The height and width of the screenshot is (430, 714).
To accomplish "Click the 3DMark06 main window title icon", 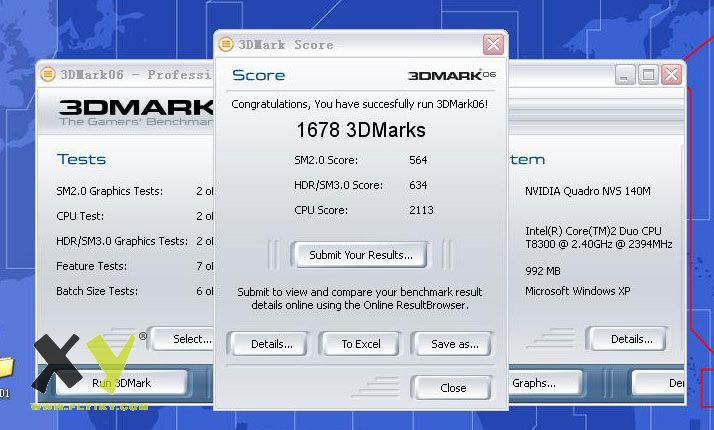I will [x=48, y=74].
